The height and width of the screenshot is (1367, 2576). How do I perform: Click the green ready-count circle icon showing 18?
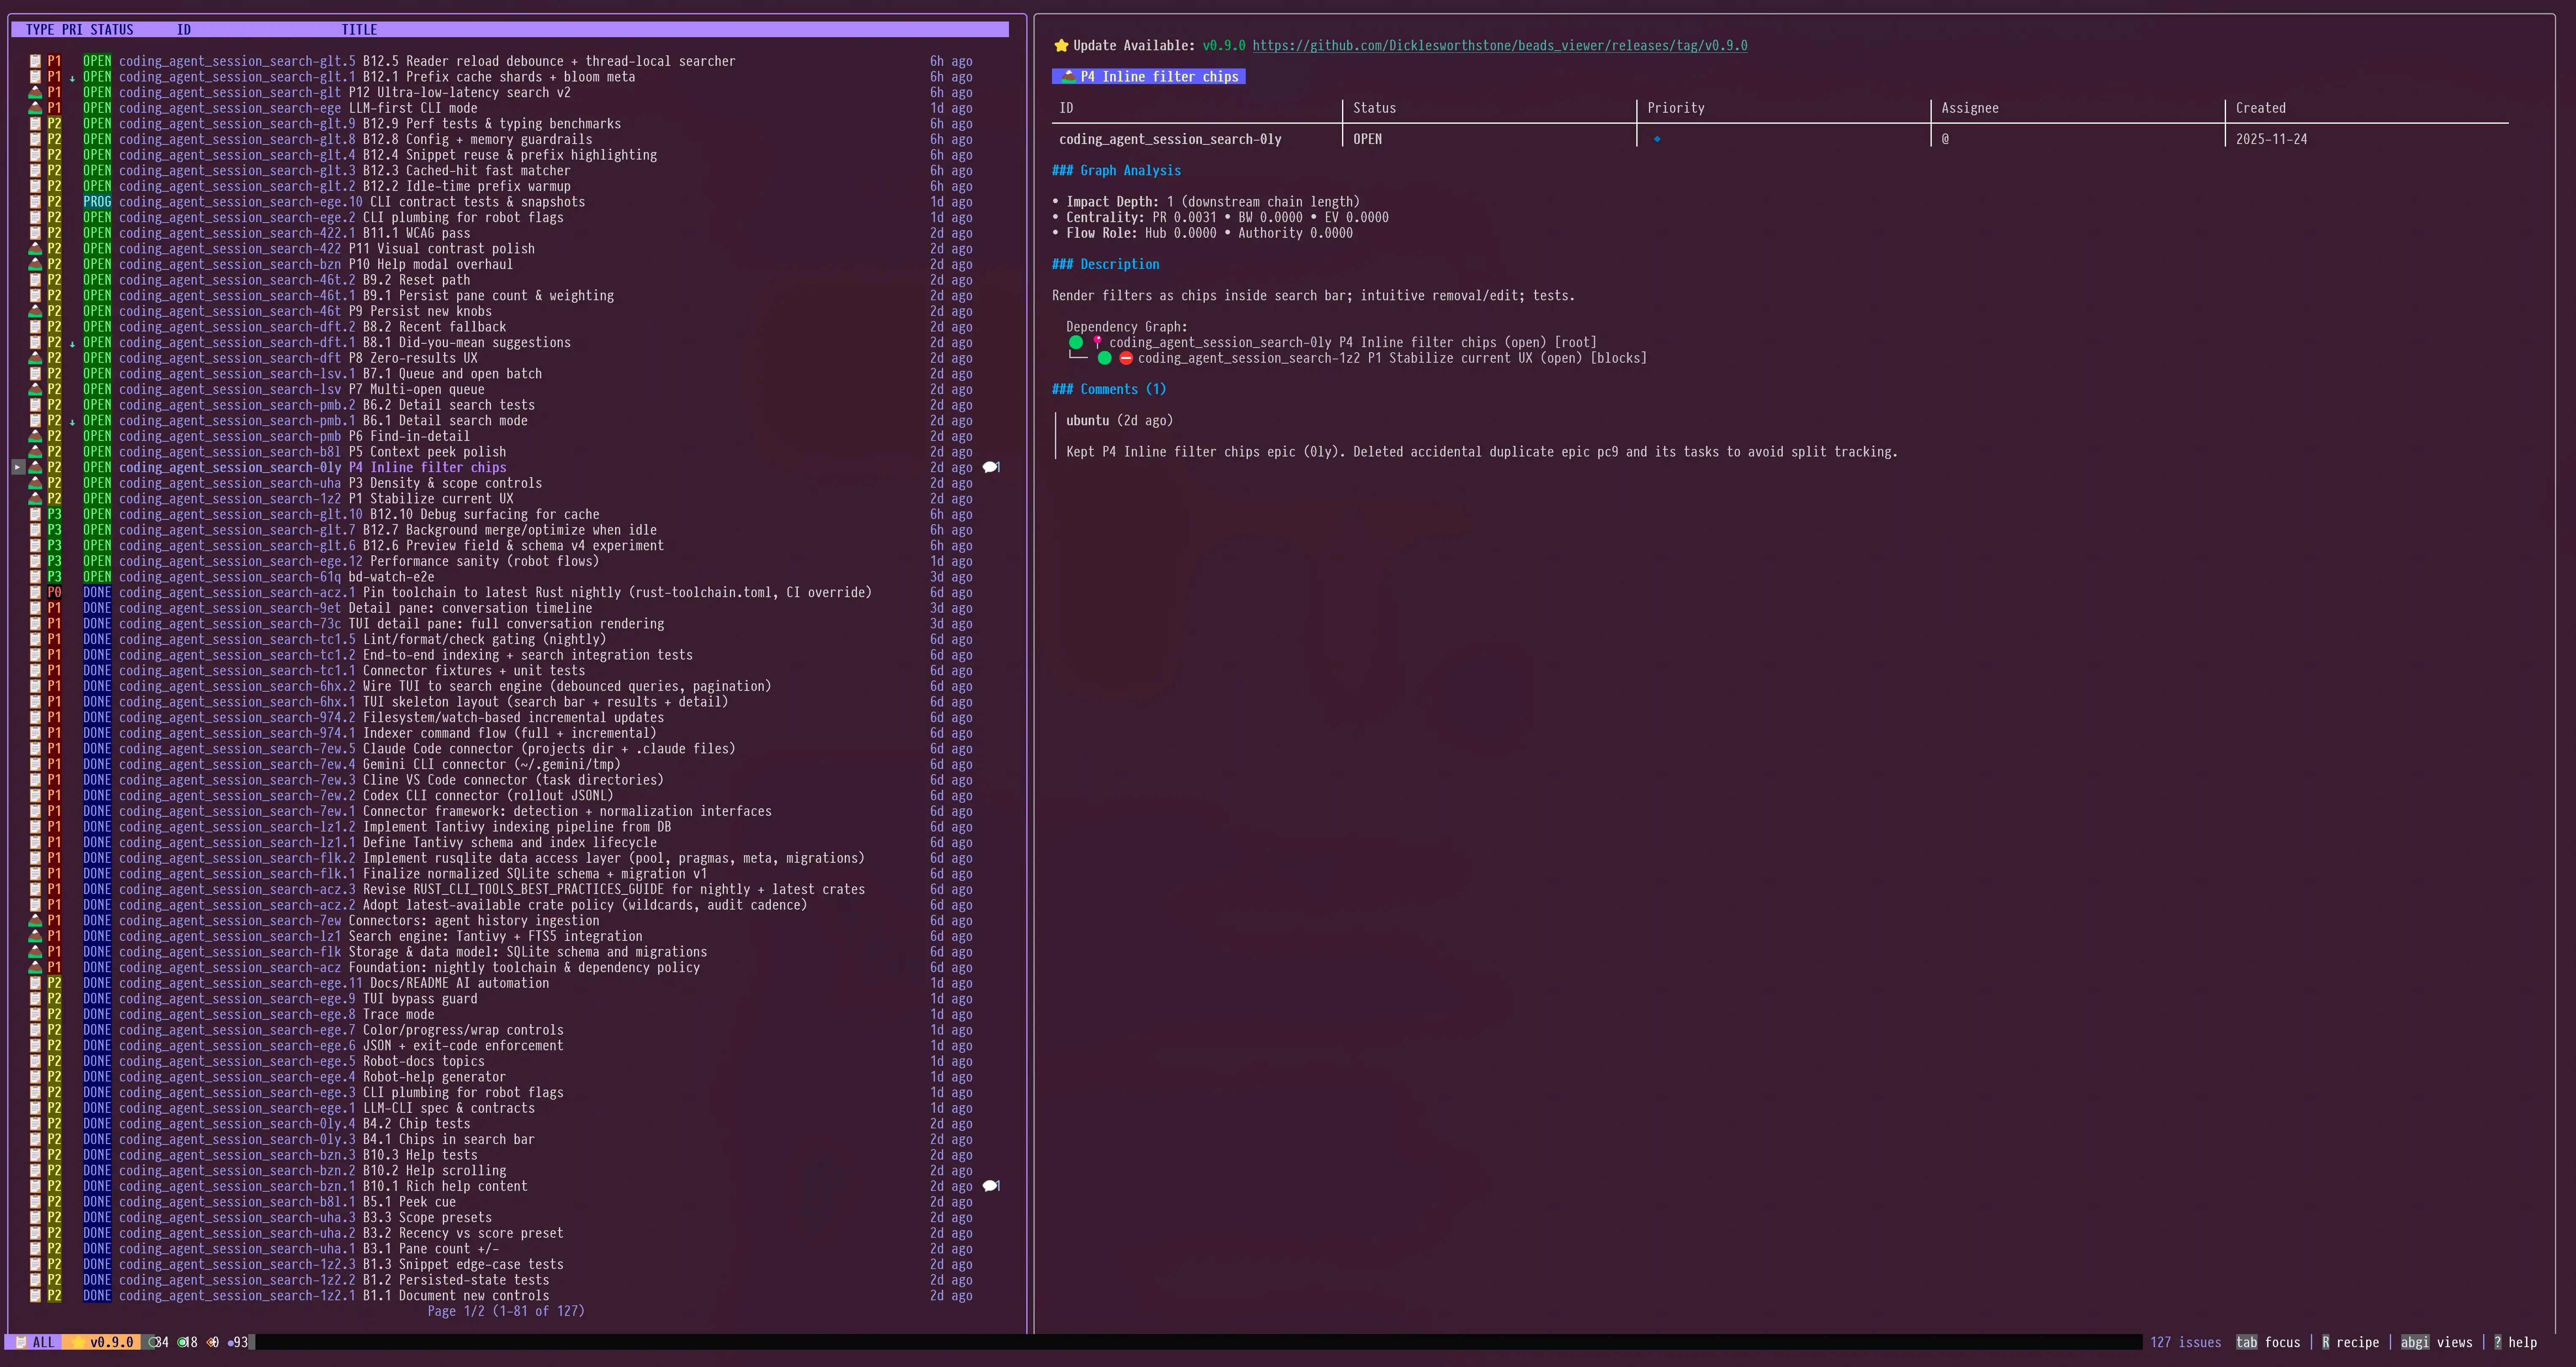click(x=182, y=1342)
